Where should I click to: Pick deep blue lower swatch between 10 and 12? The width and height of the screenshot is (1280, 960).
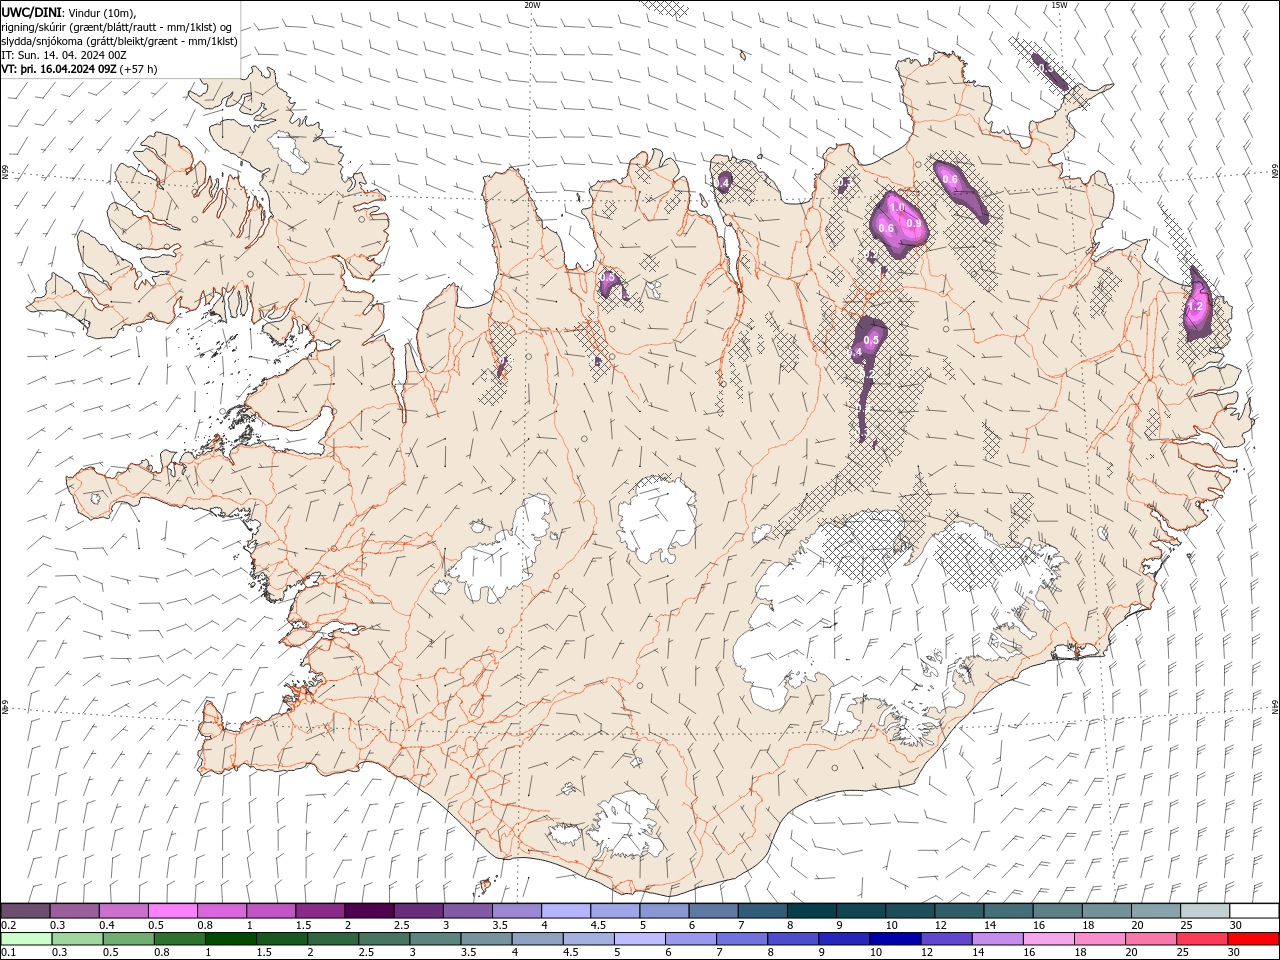tap(896, 939)
